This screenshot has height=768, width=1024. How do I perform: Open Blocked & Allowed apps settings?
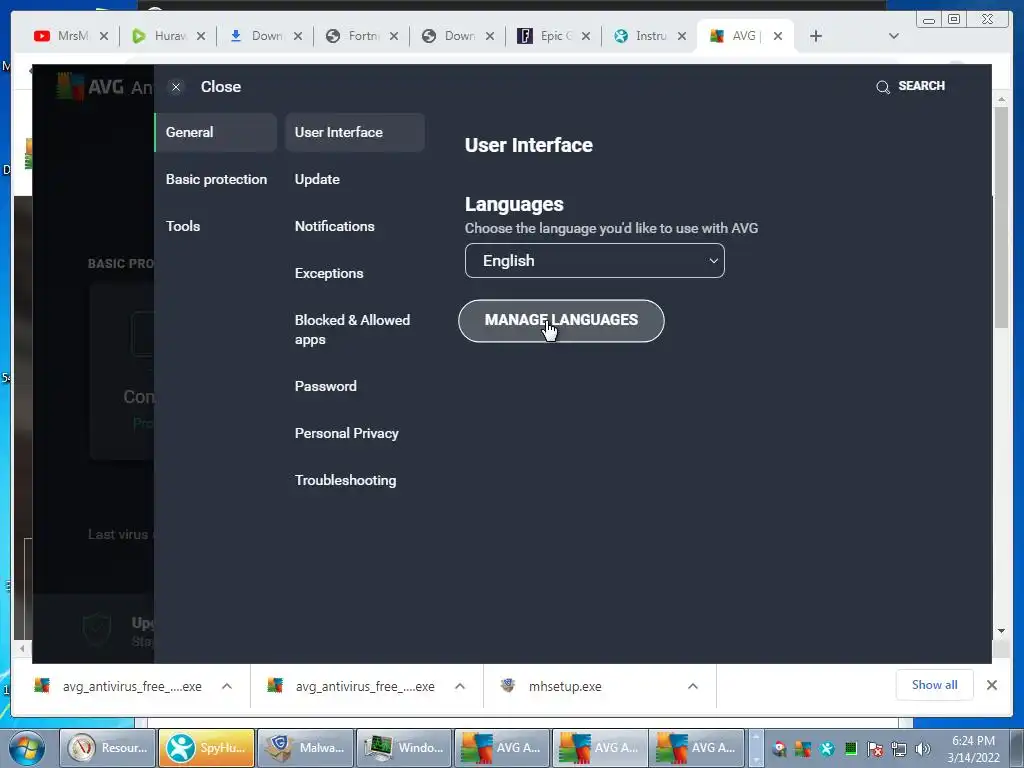pyautogui.click(x=352, y=329)
